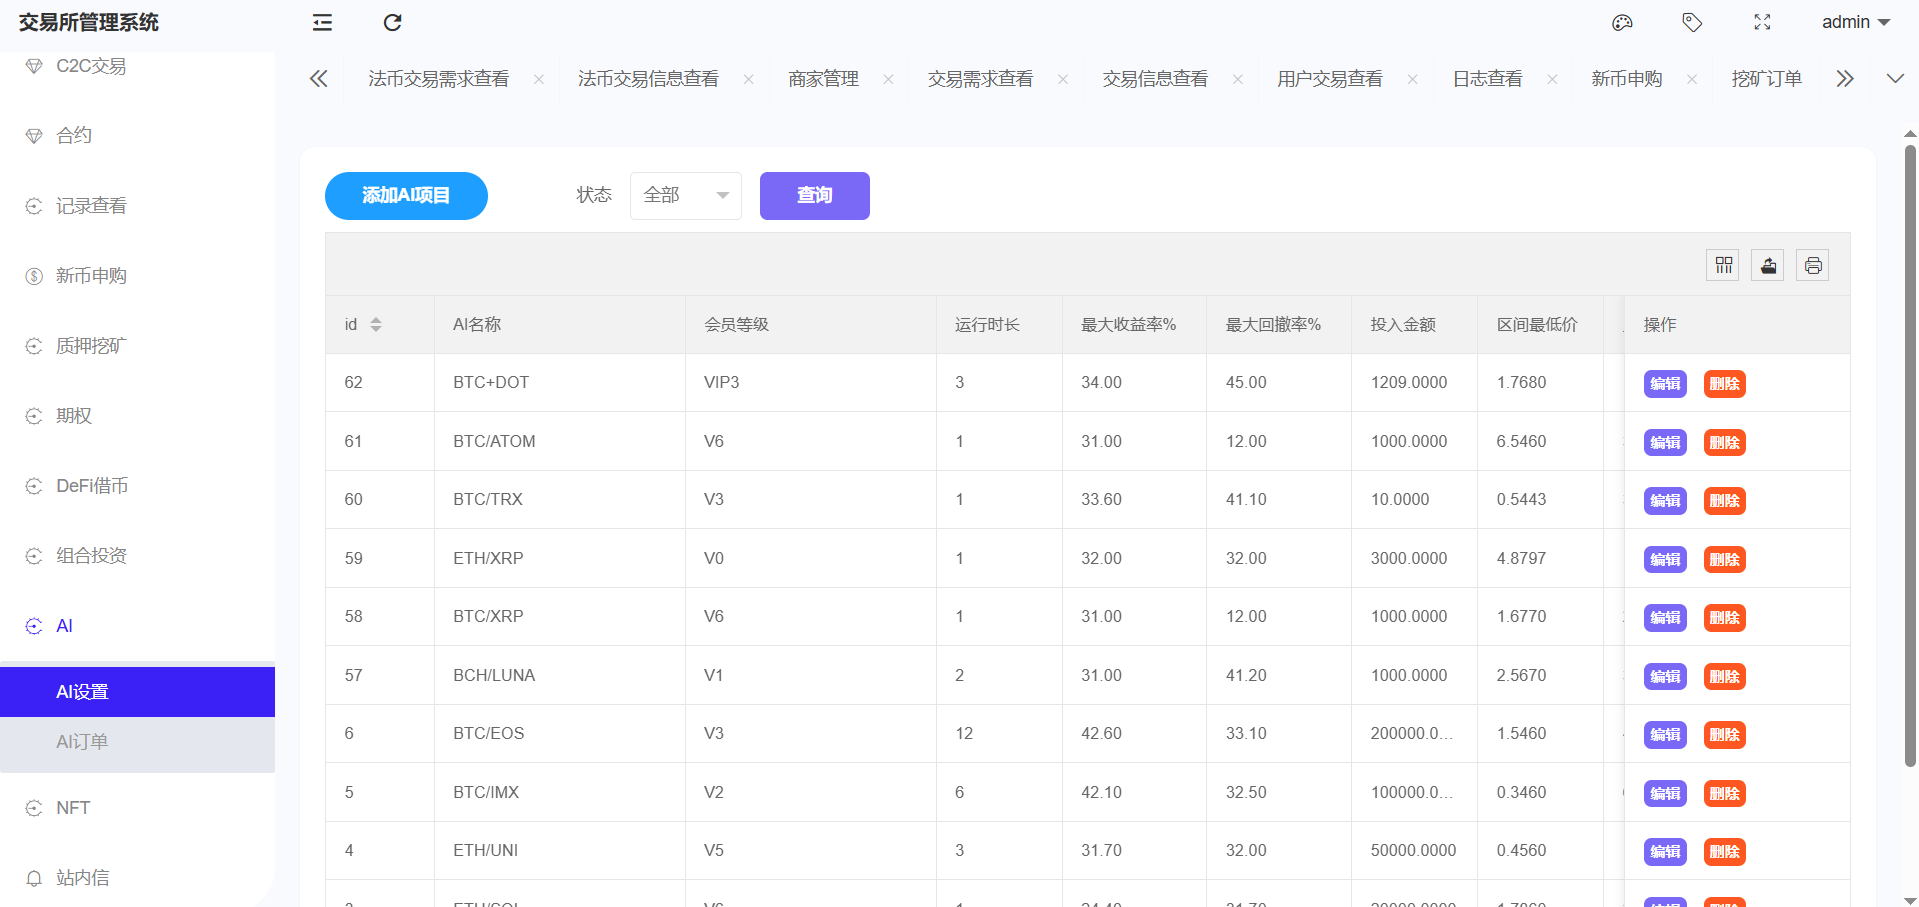The height and width of the screenshot is (907, 1919).
Task: Open the theme palette icon
Action: coord(1622,22)
